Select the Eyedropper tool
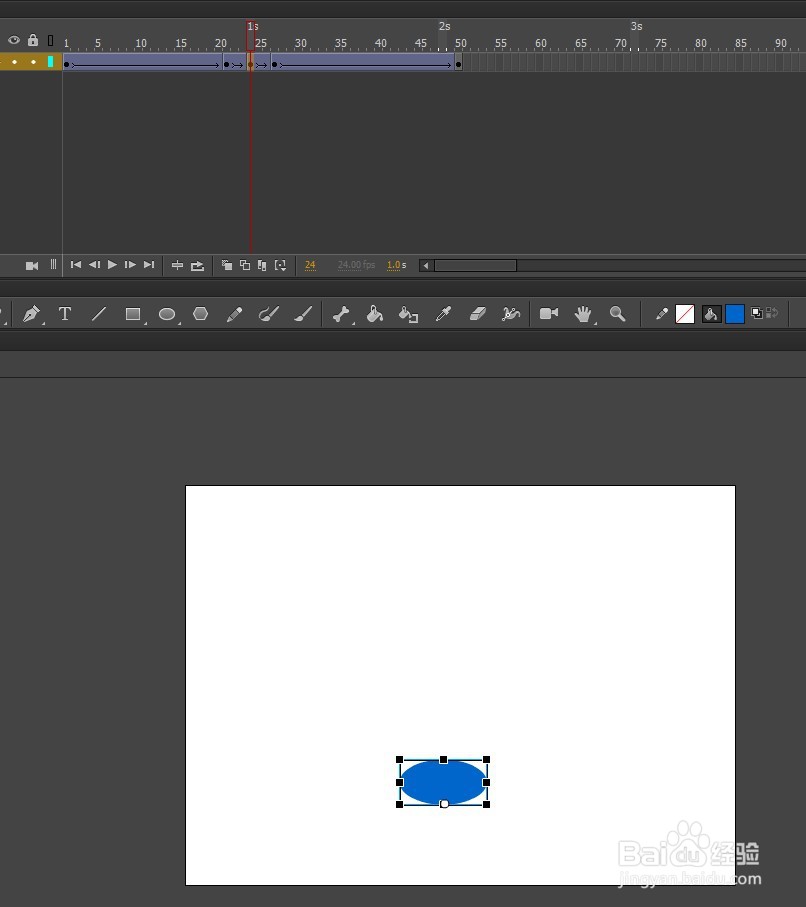 coord(443,314)
